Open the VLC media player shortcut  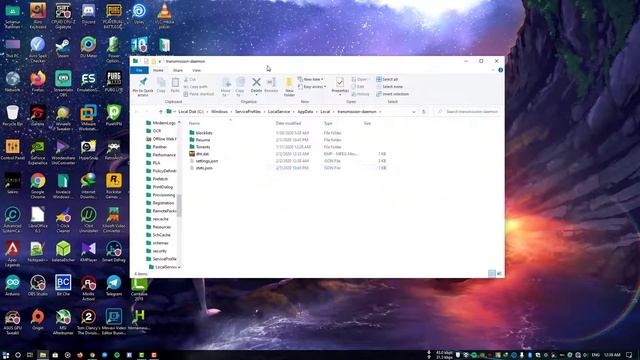[x=164, y=16]
